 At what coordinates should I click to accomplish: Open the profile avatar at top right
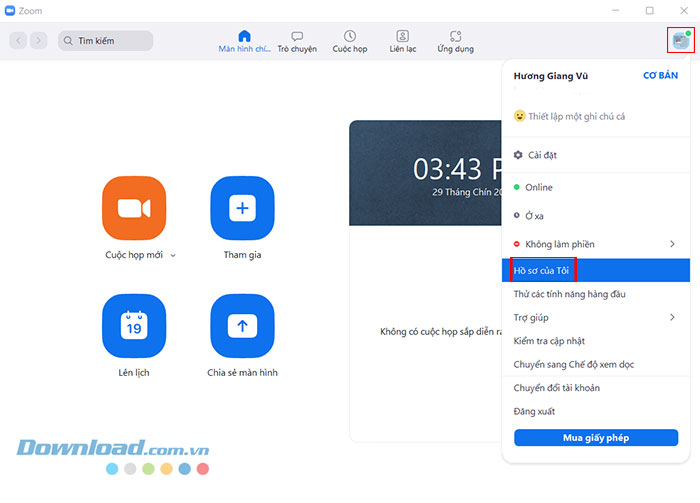pos(681,40)
